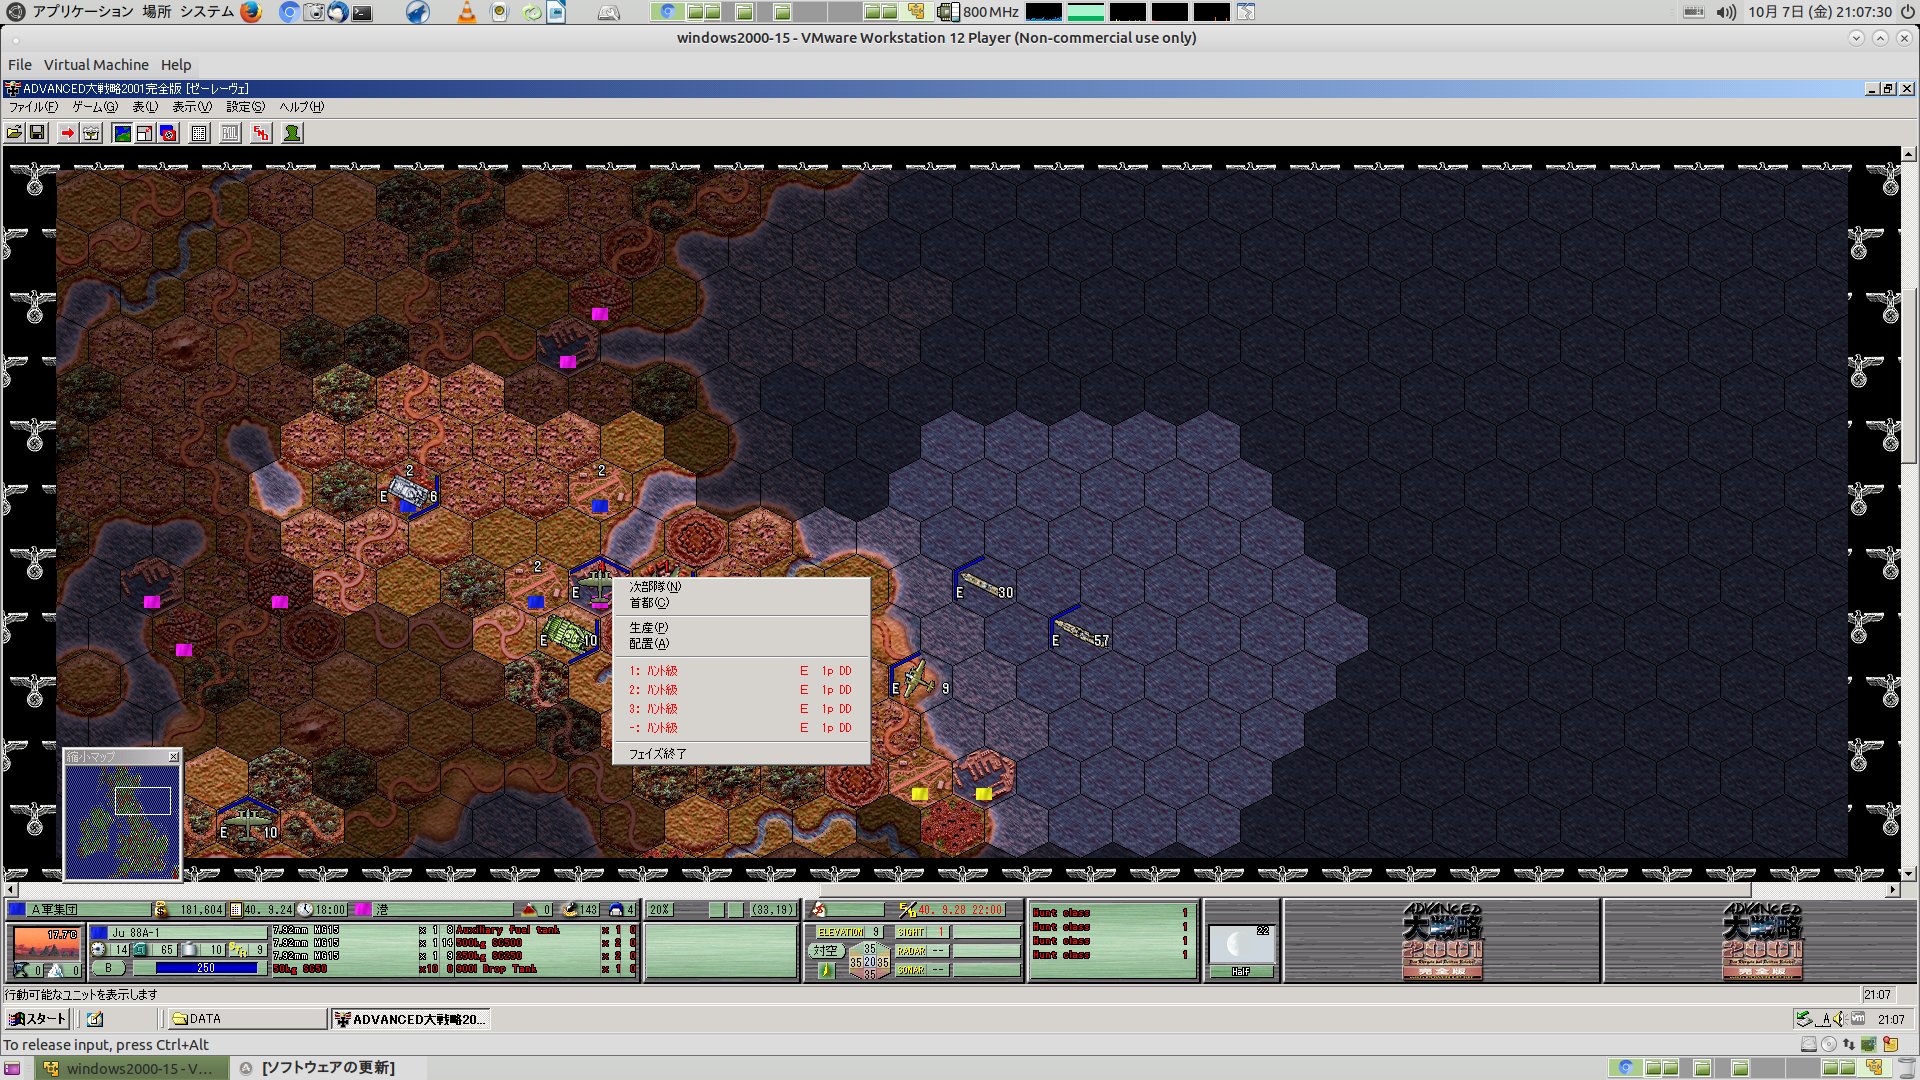The image size is (1920, 1080).
Task: Click the minimap overview thumbnail
Action: click(122, 822)
